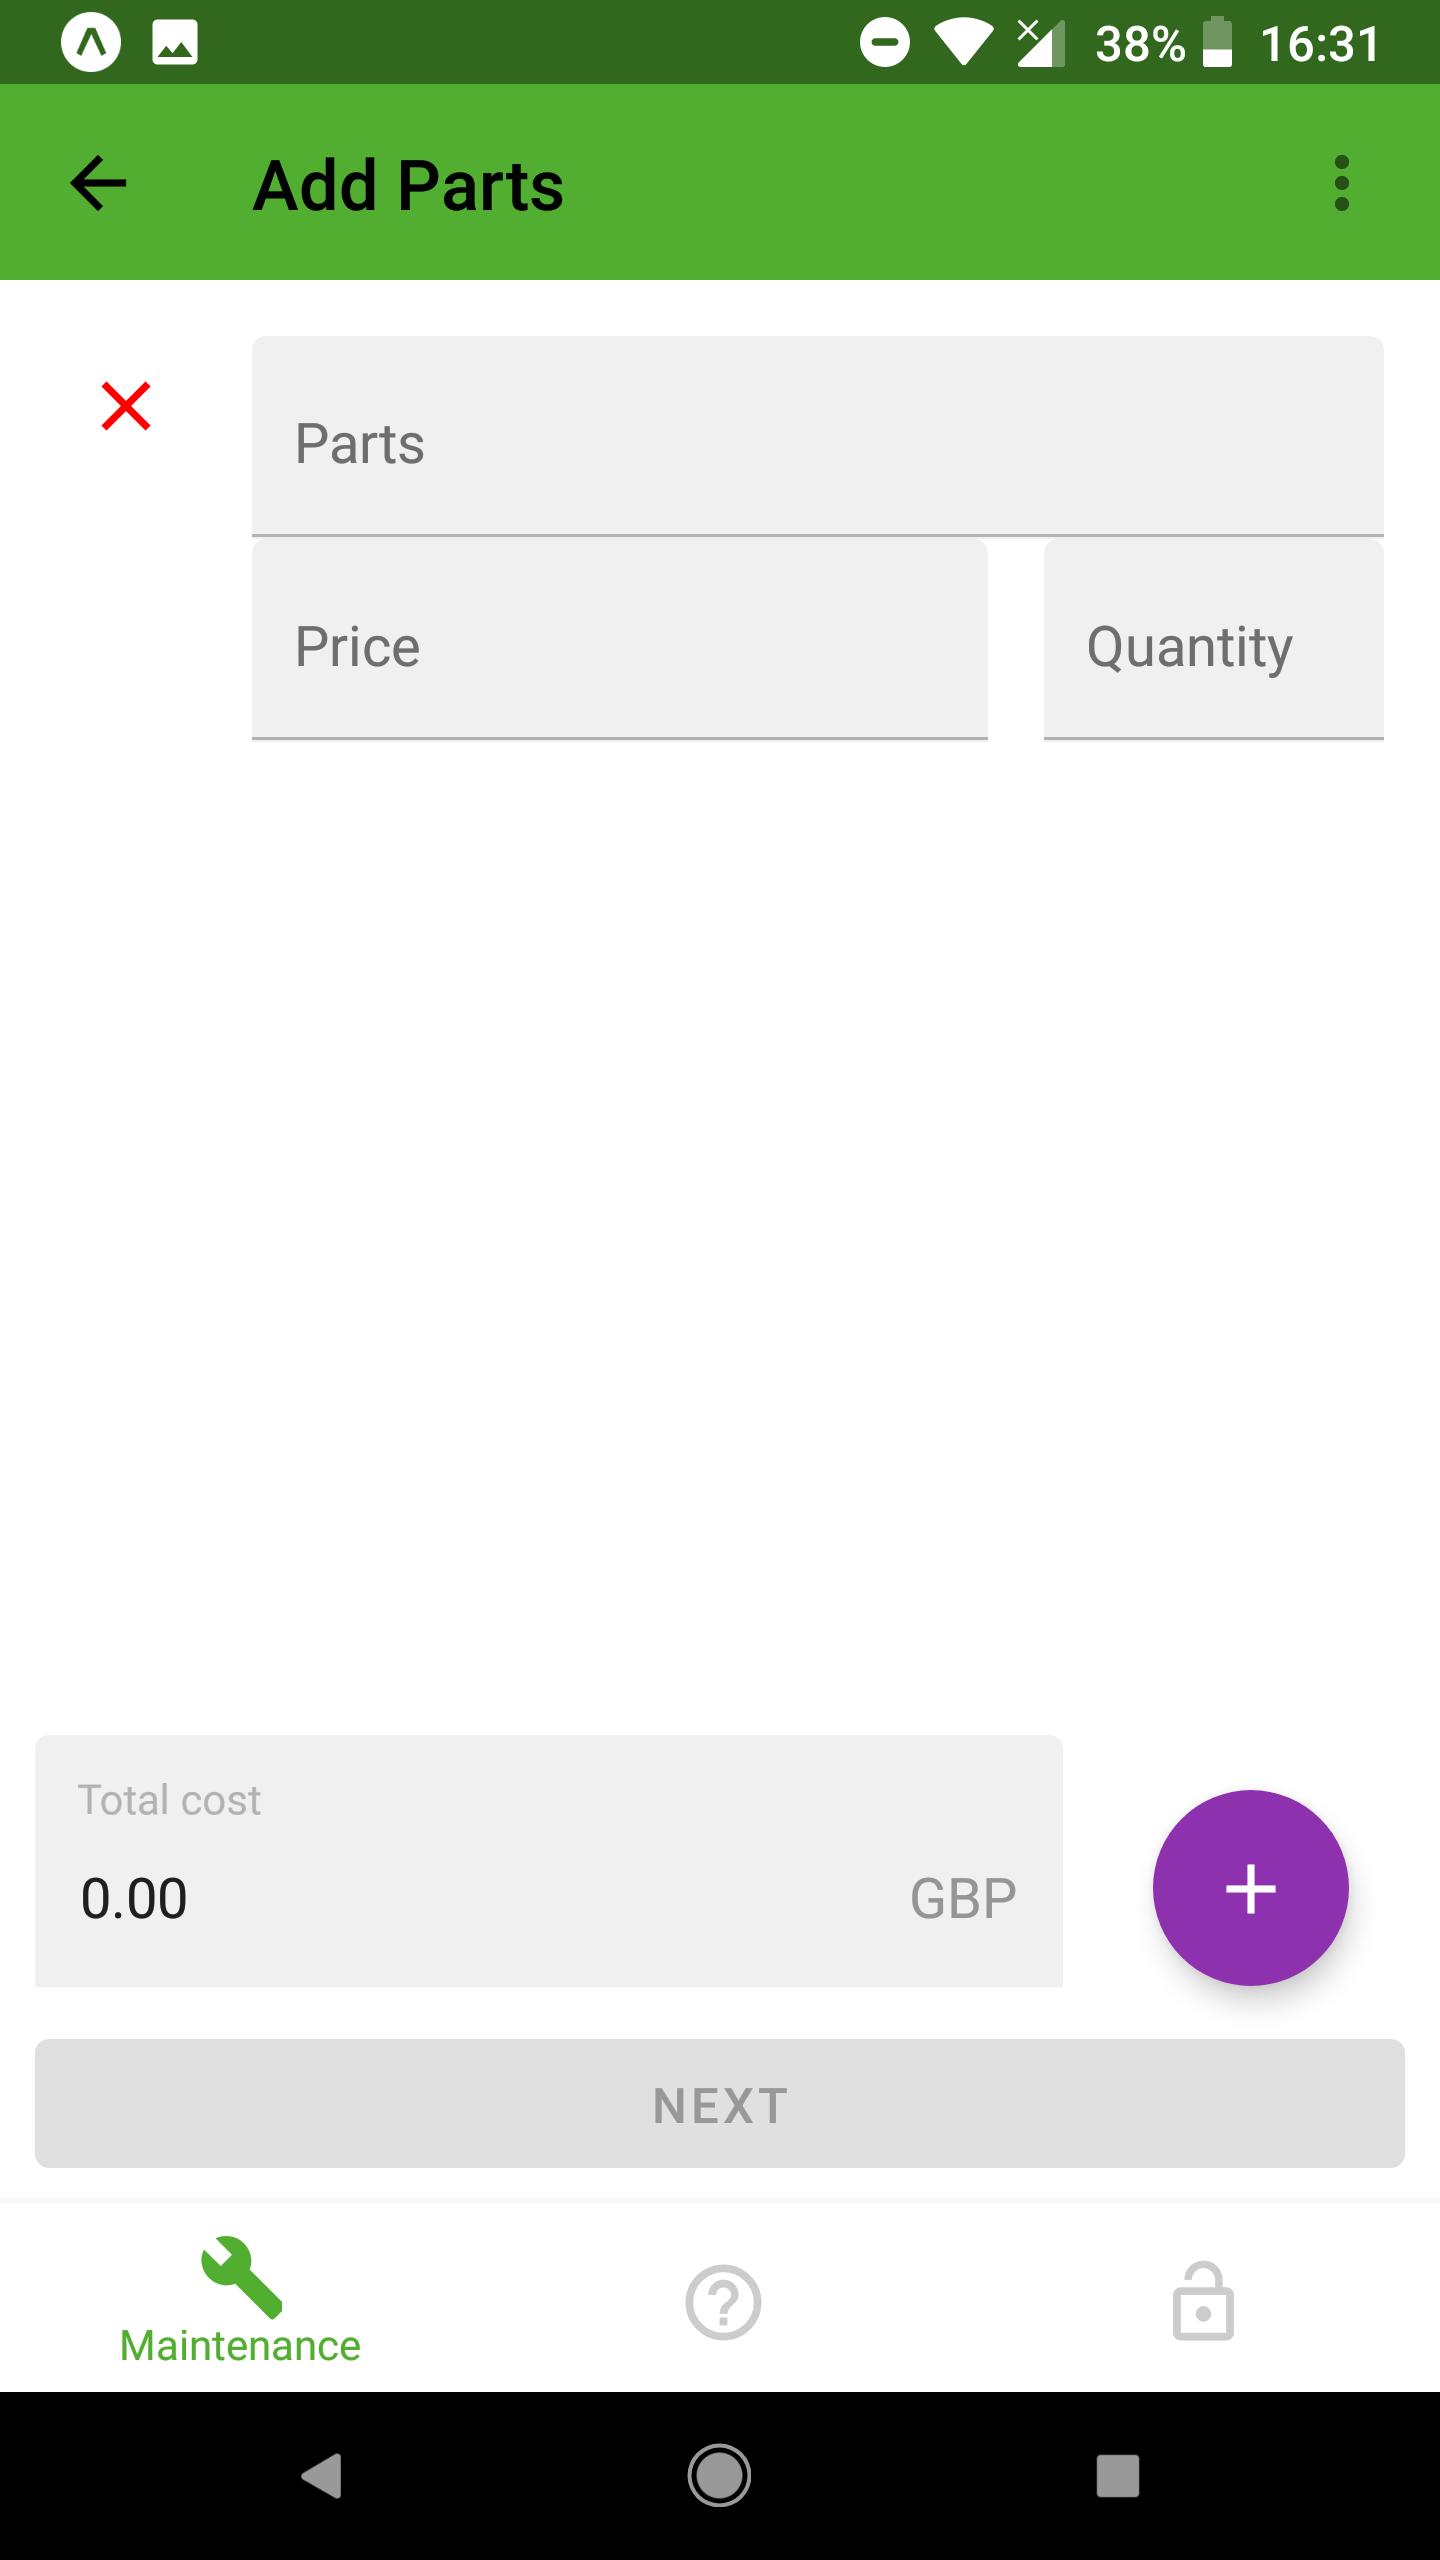Remove the part row with red X

click(x=126, y=406)
